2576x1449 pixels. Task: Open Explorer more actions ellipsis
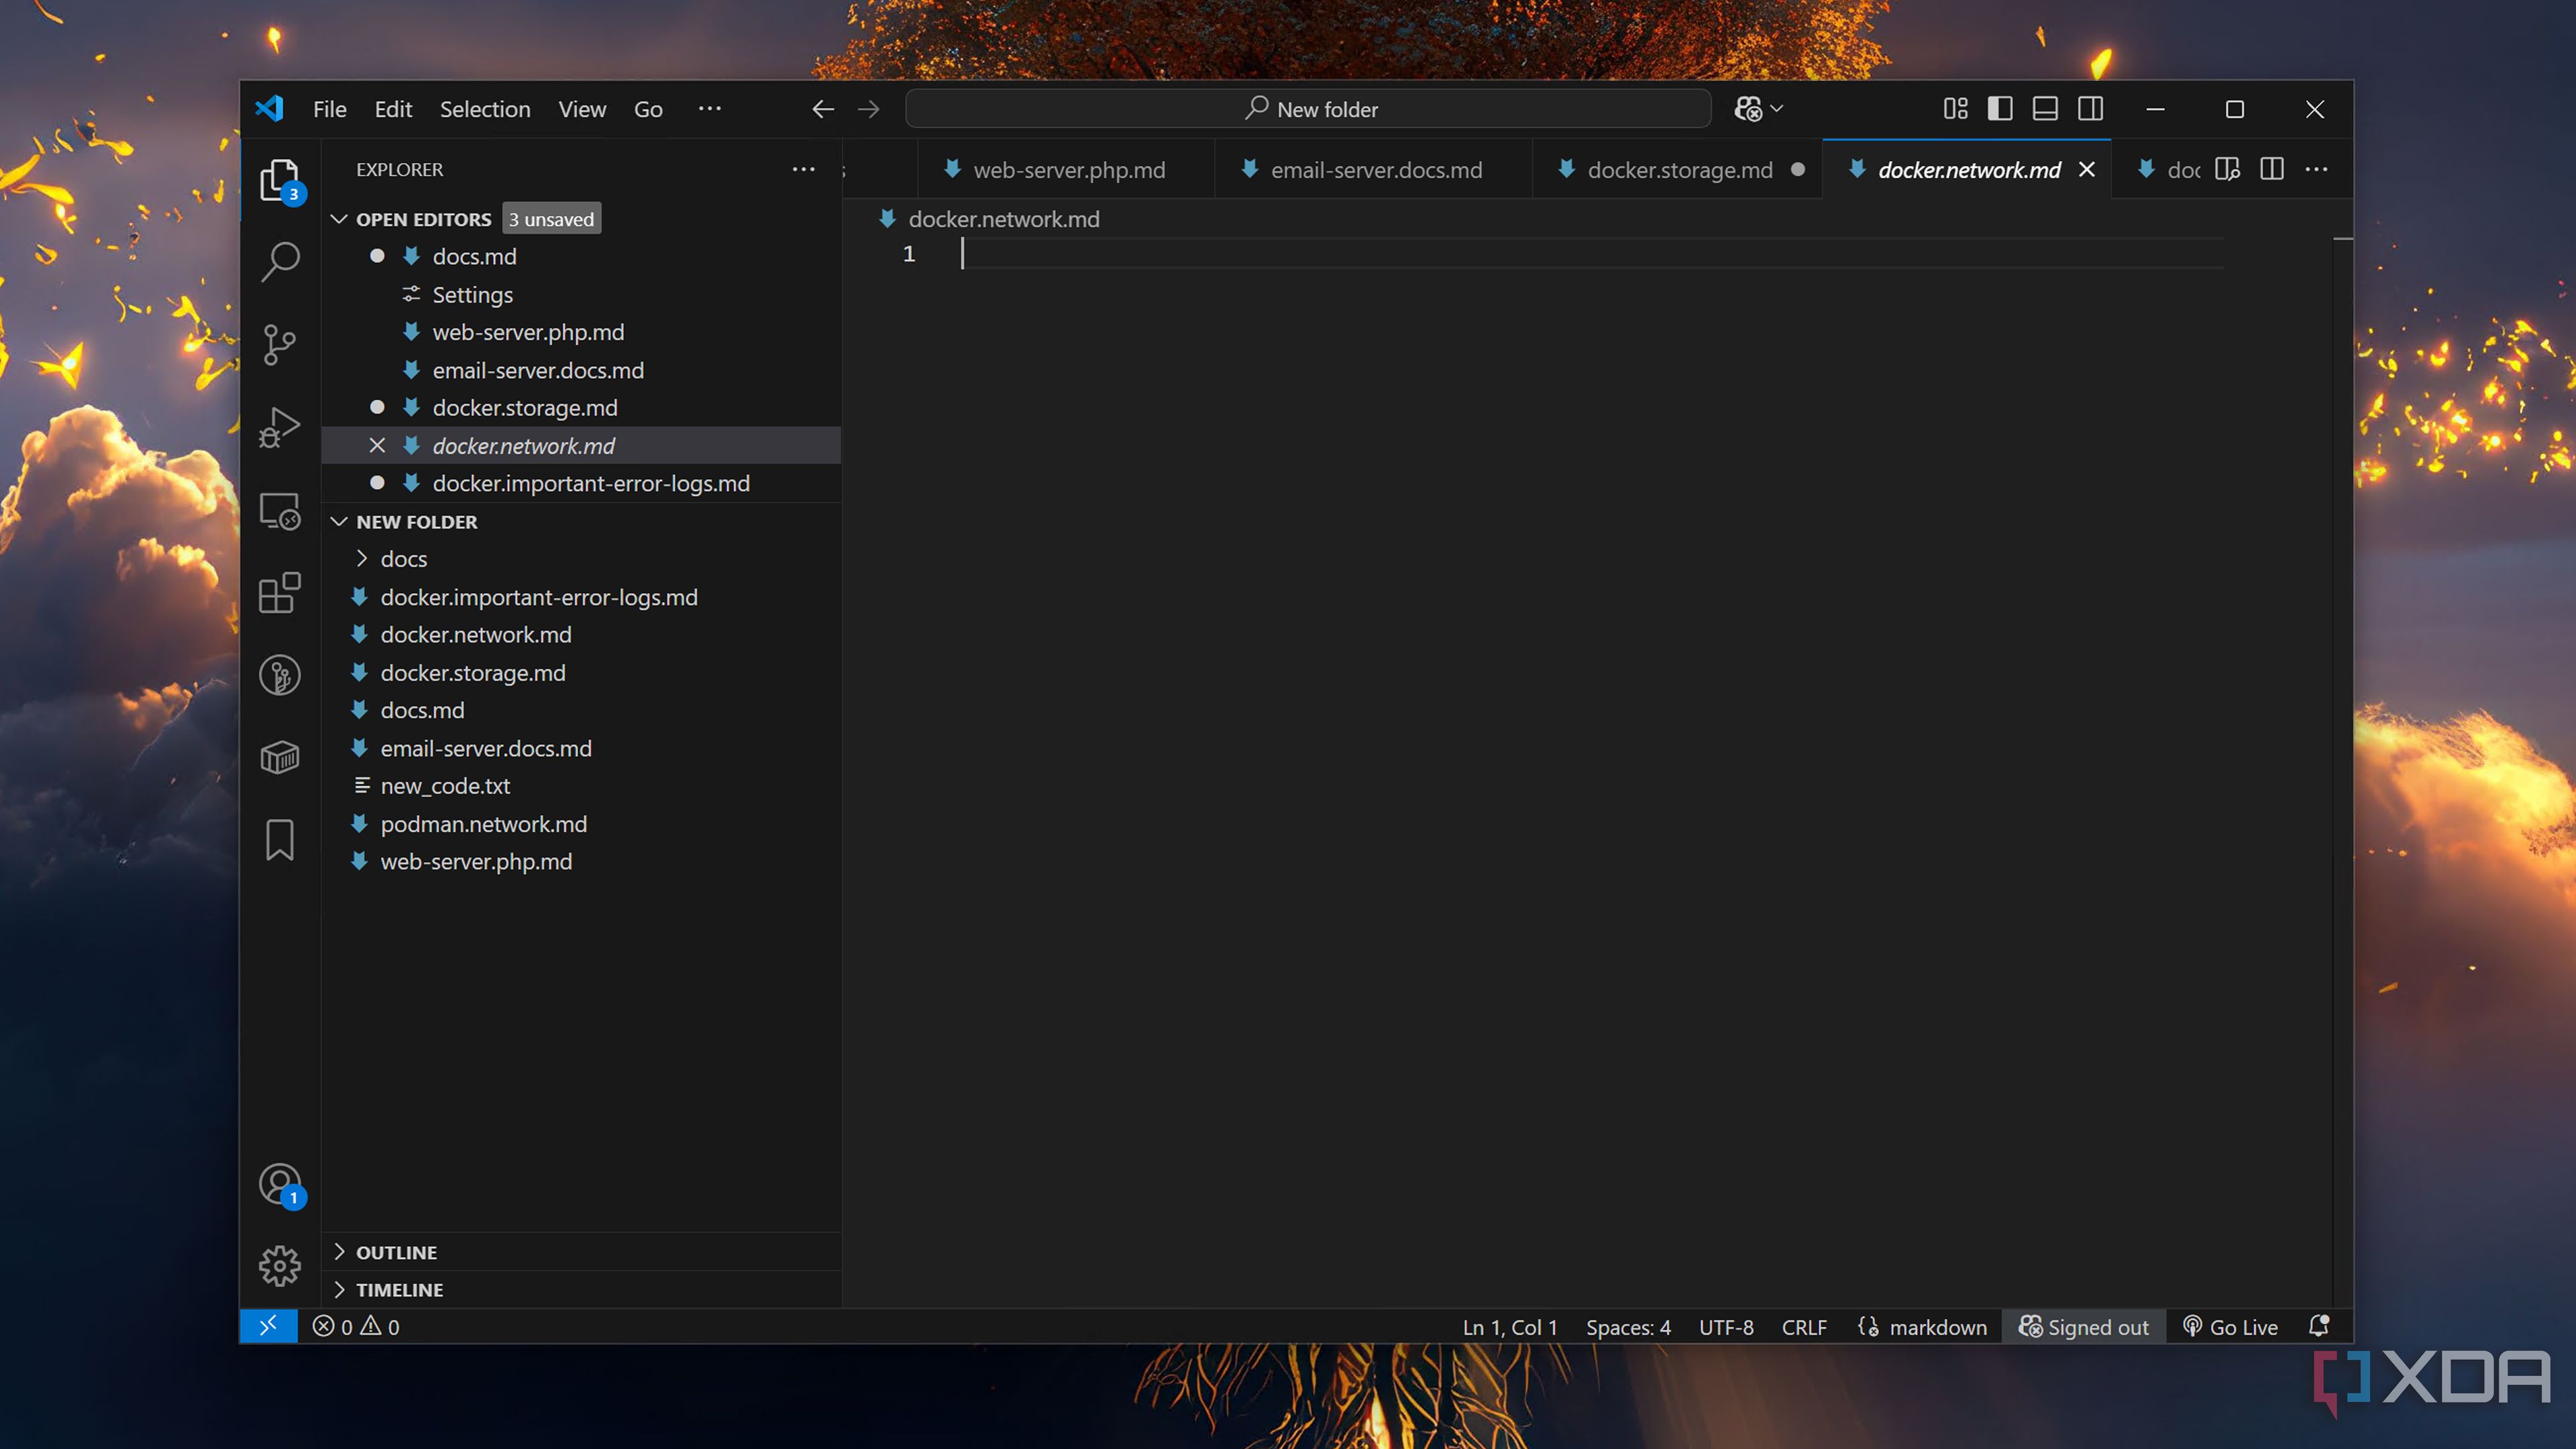coord(803,170)
